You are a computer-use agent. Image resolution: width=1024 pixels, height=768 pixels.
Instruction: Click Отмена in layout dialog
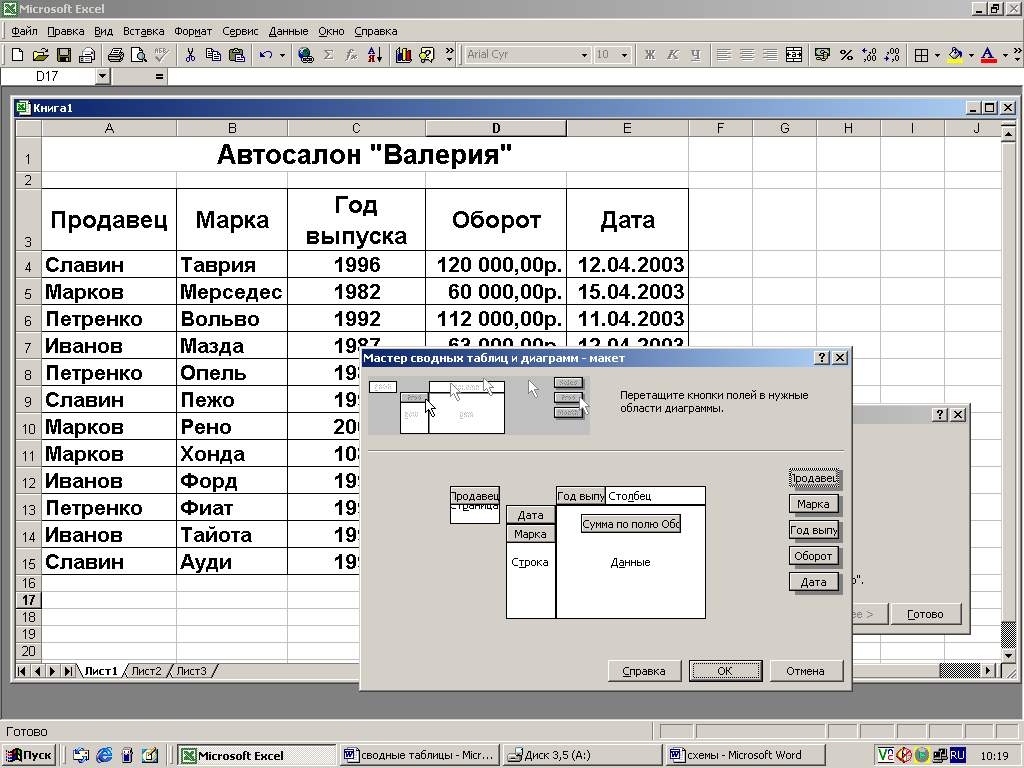805,671
